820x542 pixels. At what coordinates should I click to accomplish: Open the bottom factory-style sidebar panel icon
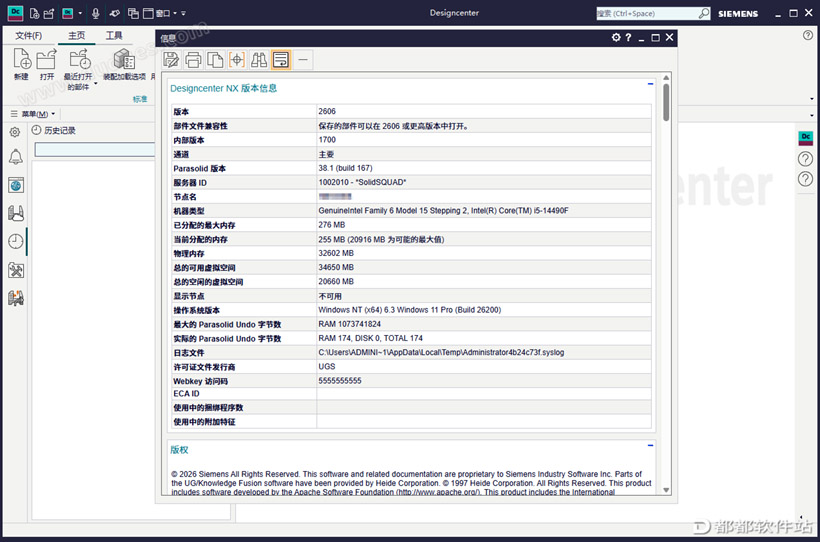point(16,298)
